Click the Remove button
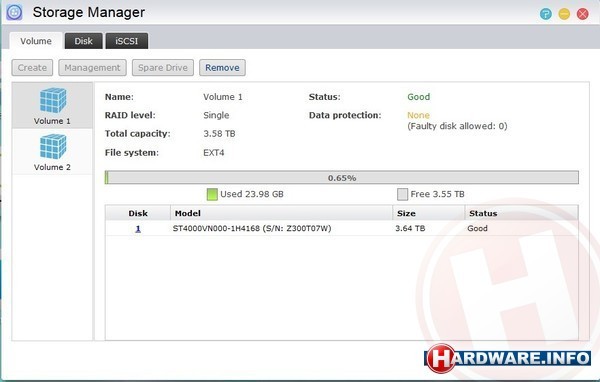The height and width of the screenshot is (382, 600). pos(222,68)
